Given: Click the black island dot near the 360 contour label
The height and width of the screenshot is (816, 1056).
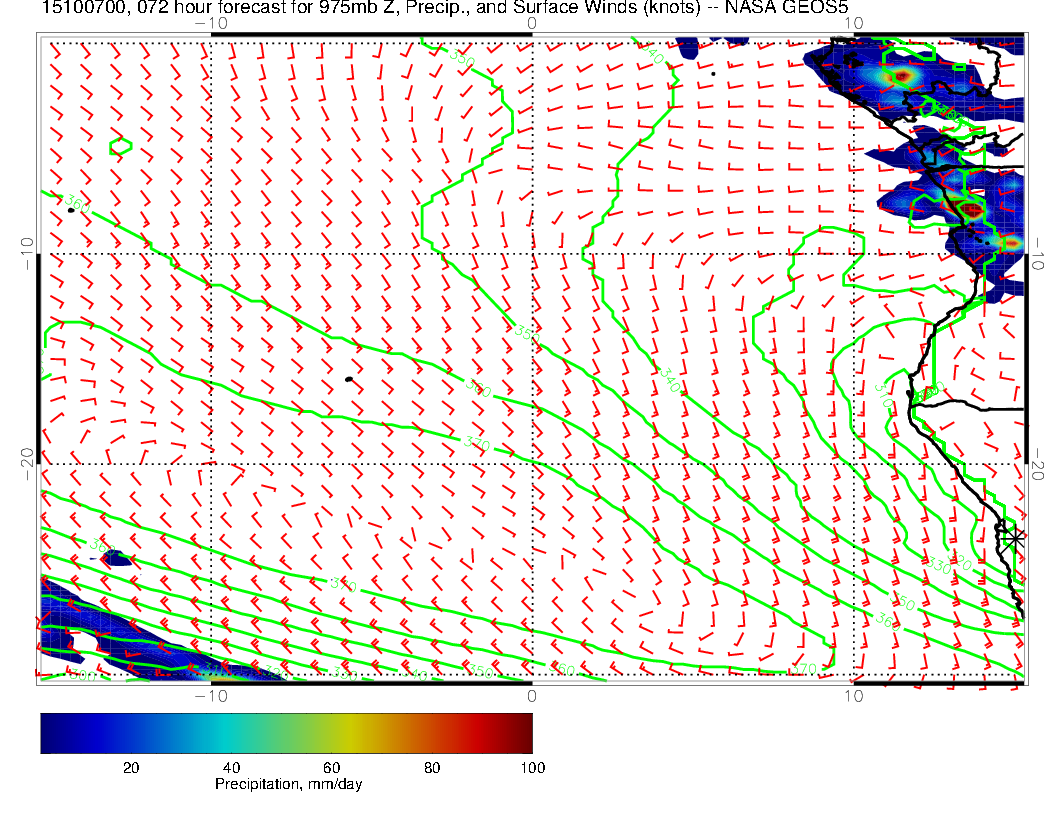Looking at the screenshot, I should point(71,210).
